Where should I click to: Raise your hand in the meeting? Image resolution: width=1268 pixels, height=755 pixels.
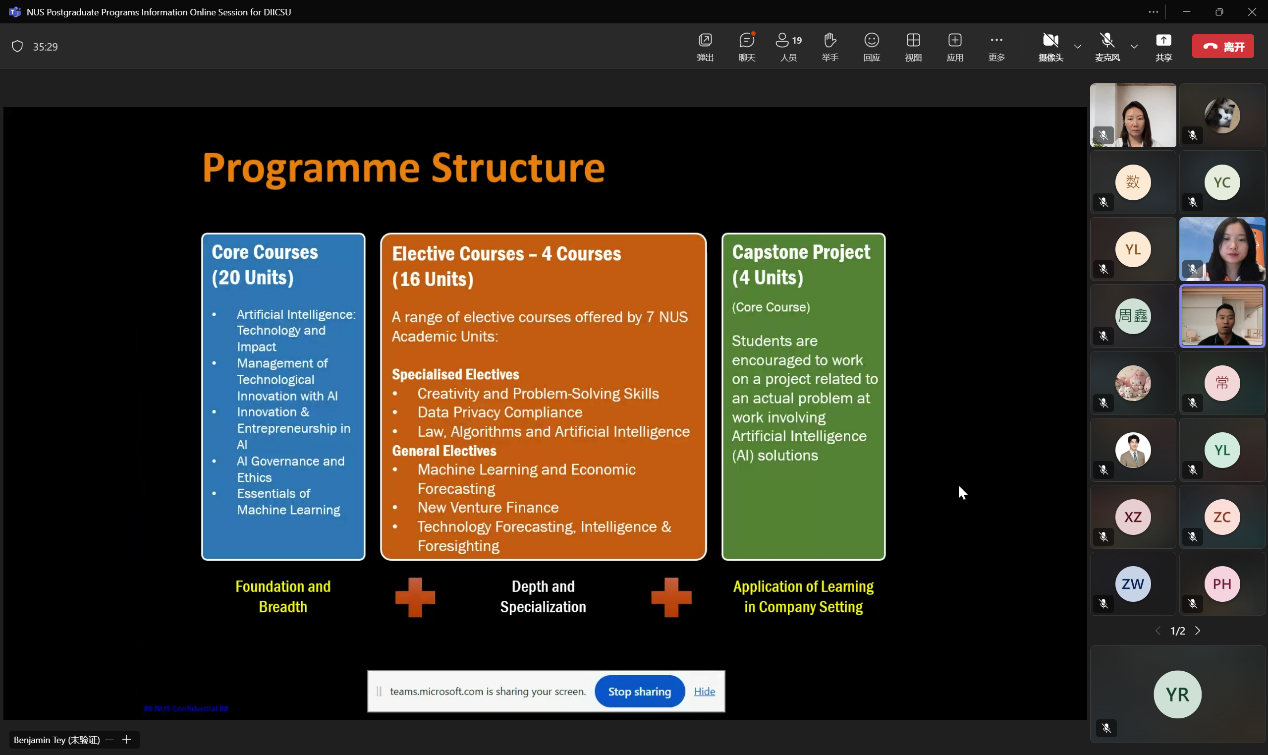(830, 45)
